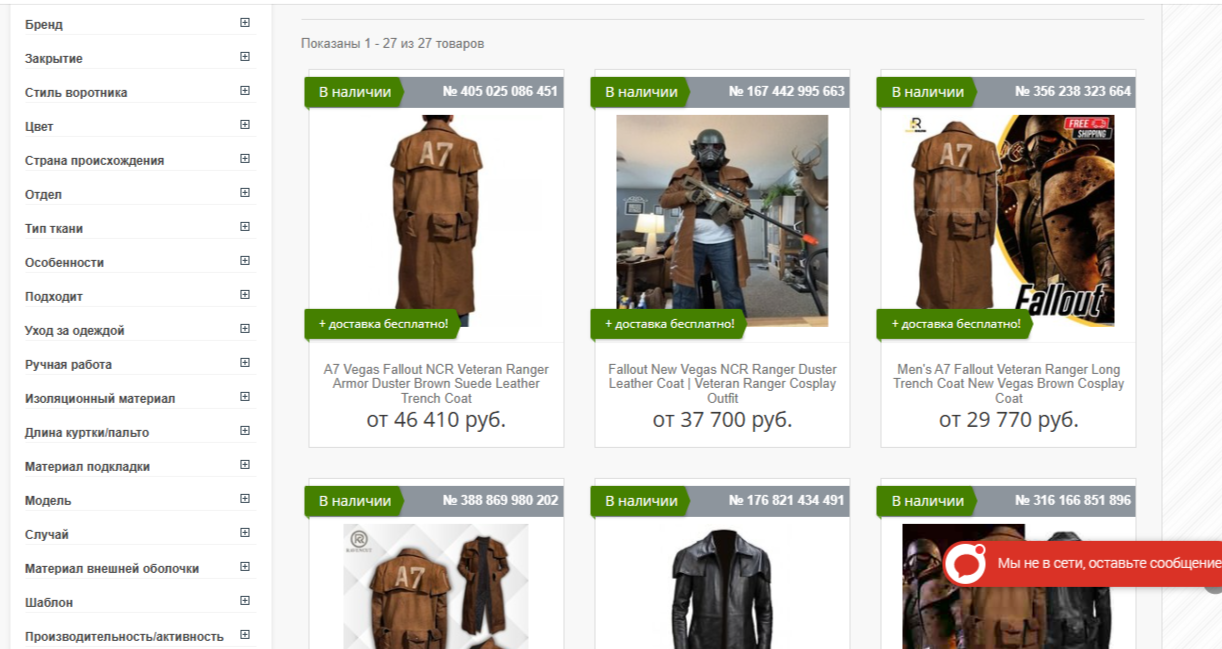Screen dimensions: 1222x649
Task: Select the Тип ткани filter label
Action: click(x=54, y=228)
